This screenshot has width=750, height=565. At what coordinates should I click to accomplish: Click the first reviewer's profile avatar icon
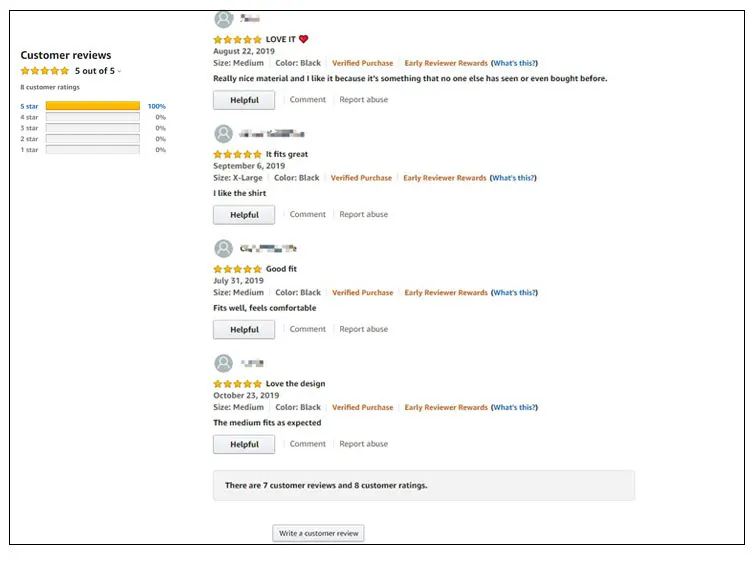click(224, 18)
